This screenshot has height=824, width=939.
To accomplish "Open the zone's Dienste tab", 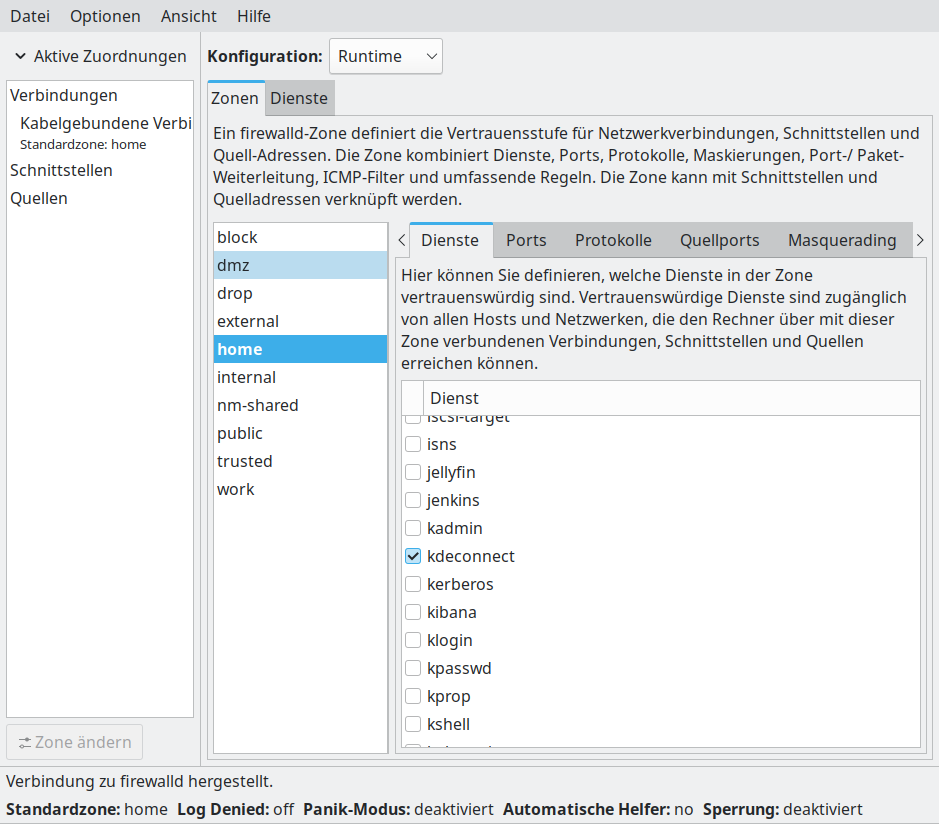I will 450,240.
